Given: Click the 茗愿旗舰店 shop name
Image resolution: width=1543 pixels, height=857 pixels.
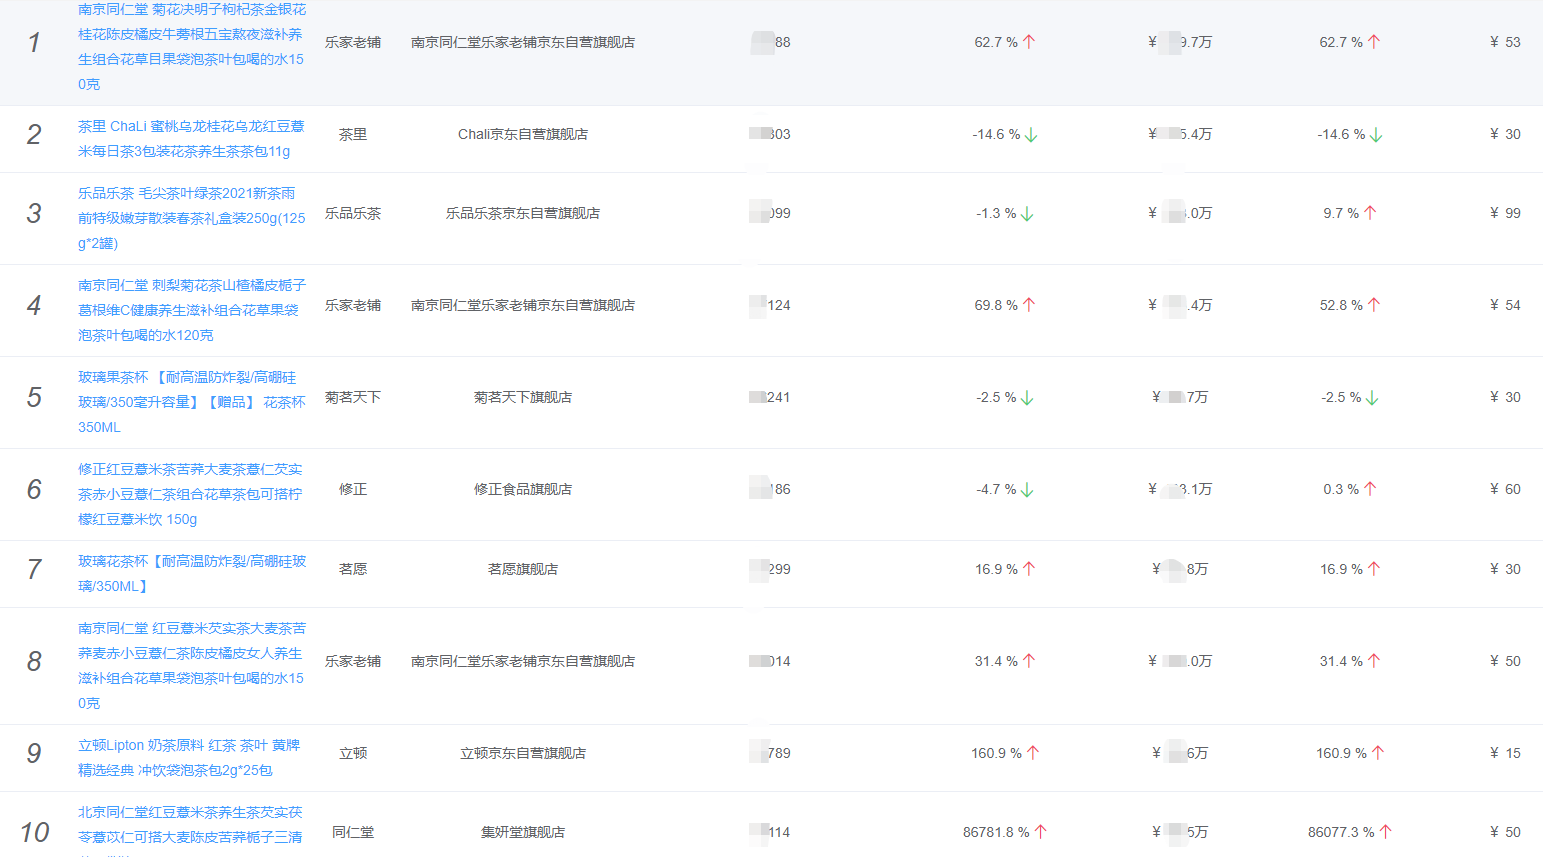Looking at the screenshot, I should tap(523, 569).
